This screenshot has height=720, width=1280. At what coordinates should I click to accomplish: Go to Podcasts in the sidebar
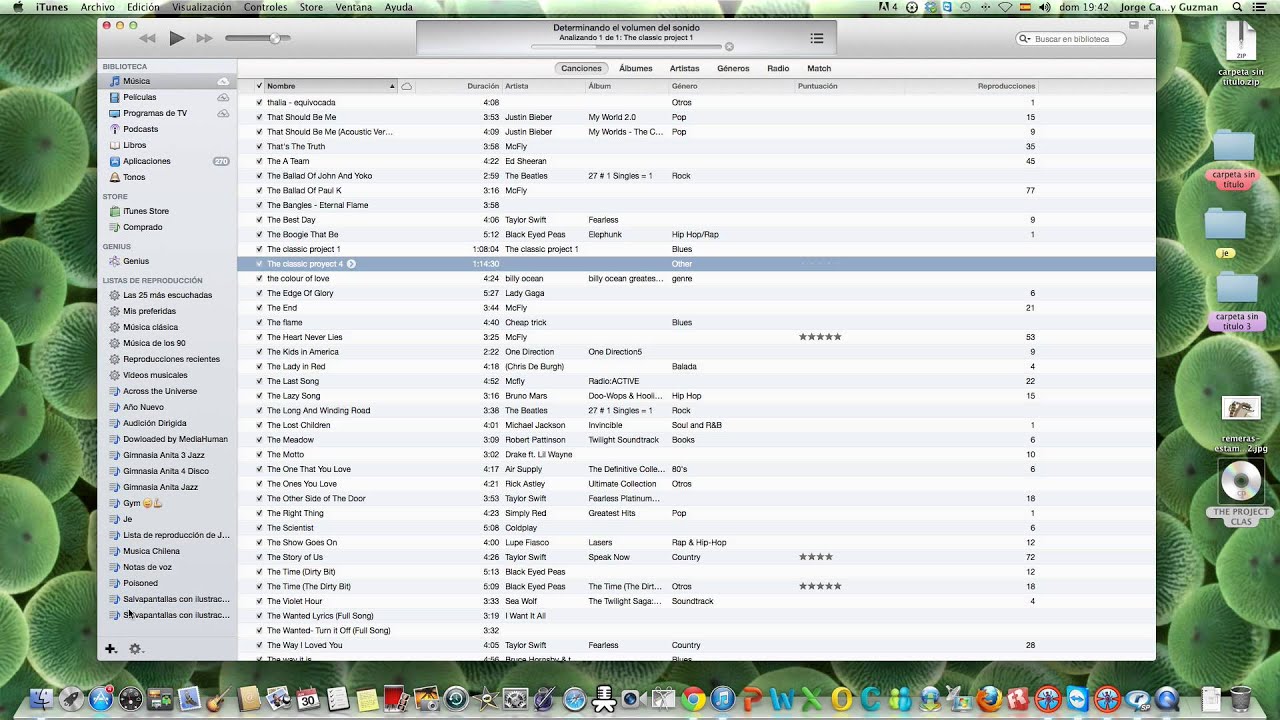[x=167, y=129]
